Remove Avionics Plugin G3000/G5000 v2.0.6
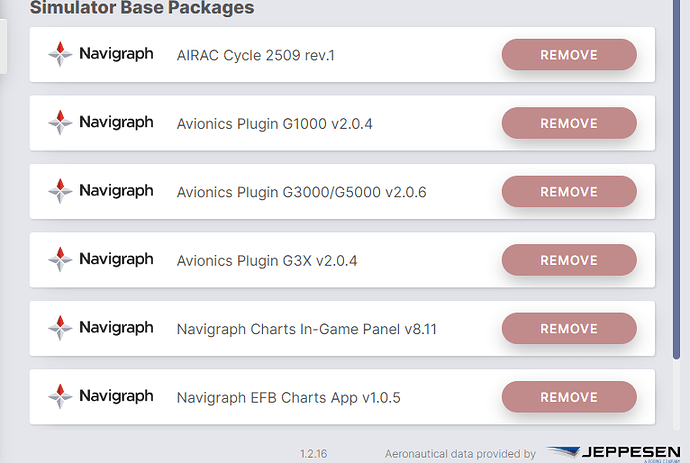The height and width of the screenshot is (463, 690). pos(569,192)
